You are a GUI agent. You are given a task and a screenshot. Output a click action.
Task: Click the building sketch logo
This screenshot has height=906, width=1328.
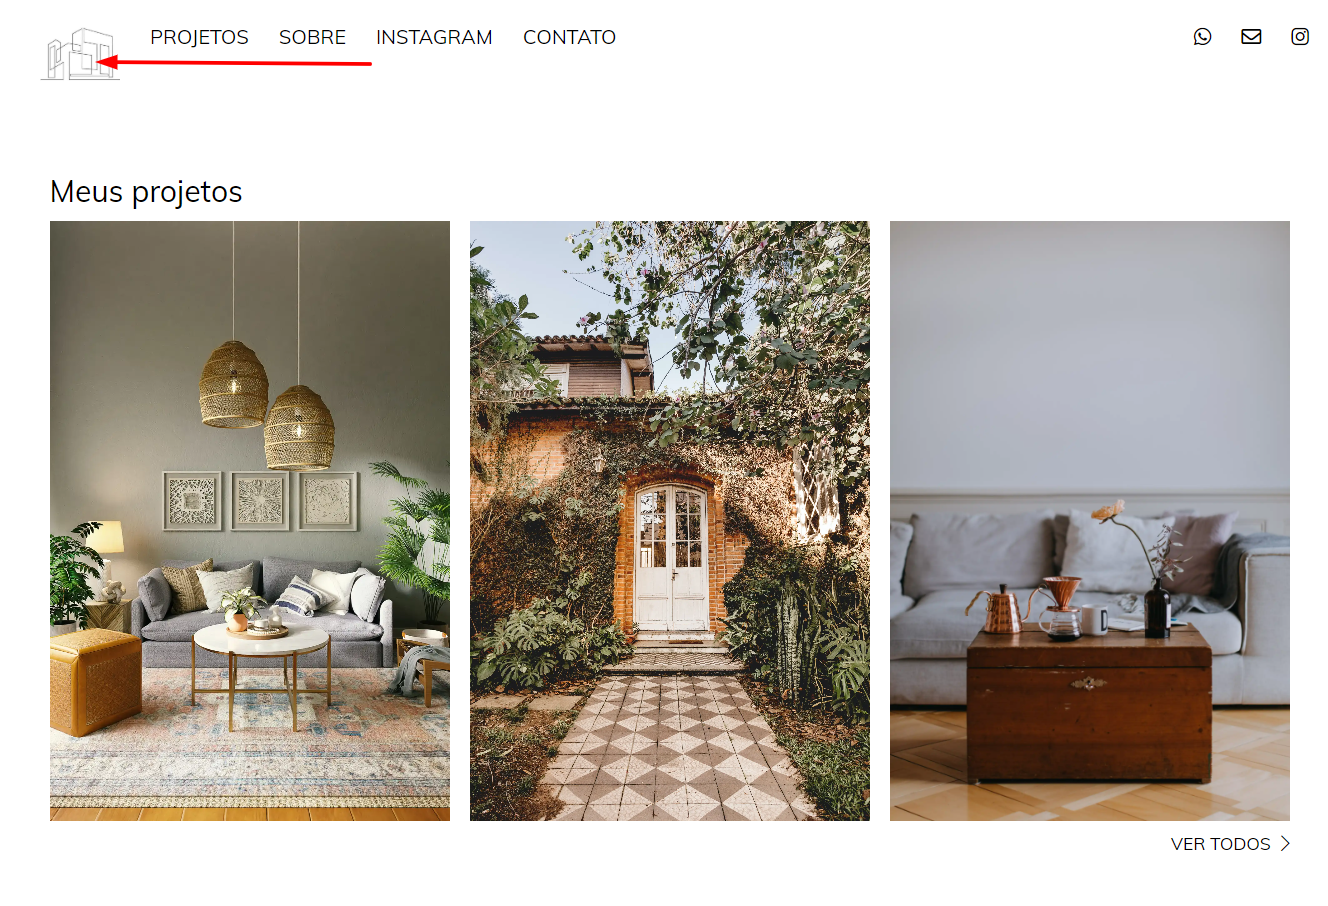click(x=80, y=54)
